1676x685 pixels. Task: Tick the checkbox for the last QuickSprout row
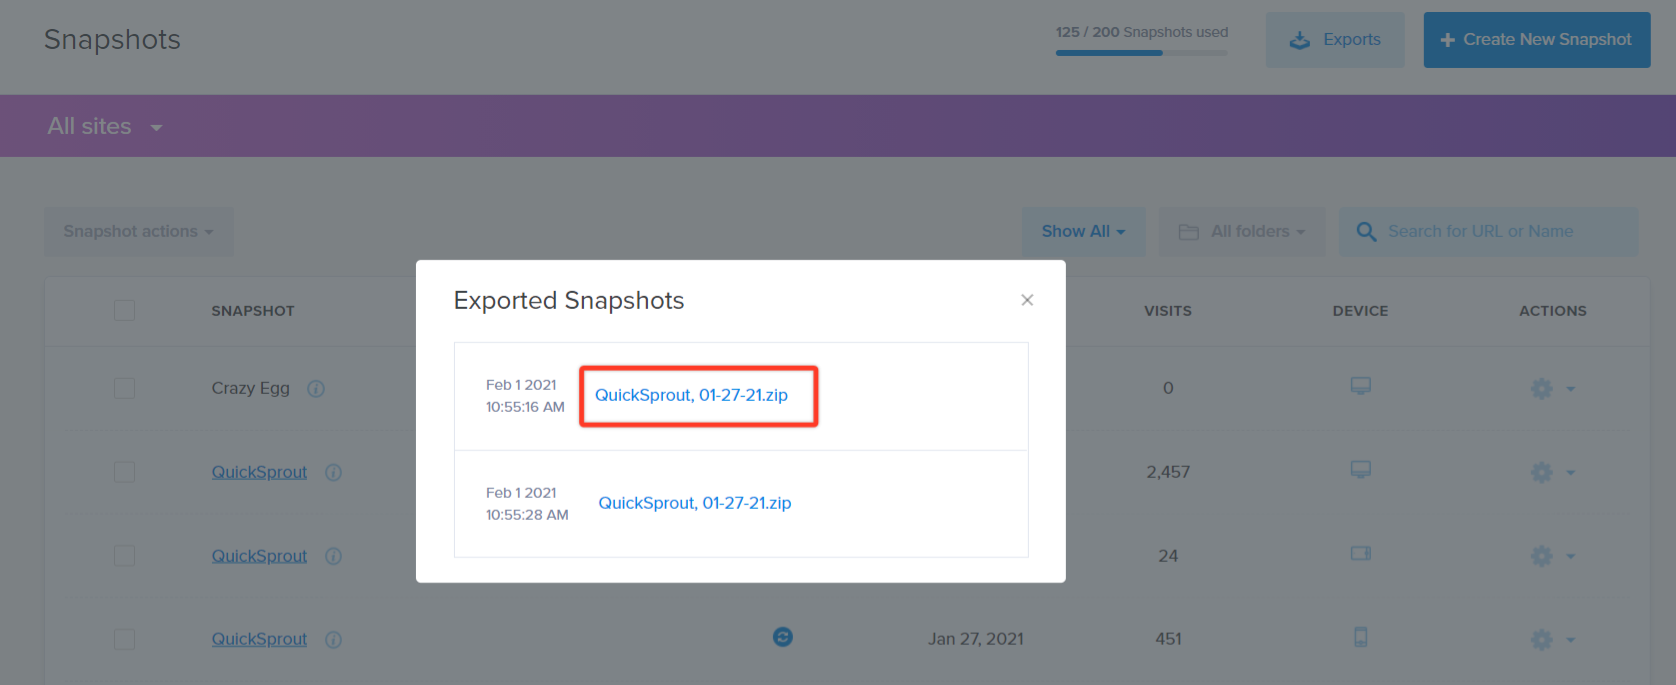click(x=124, y=639)
